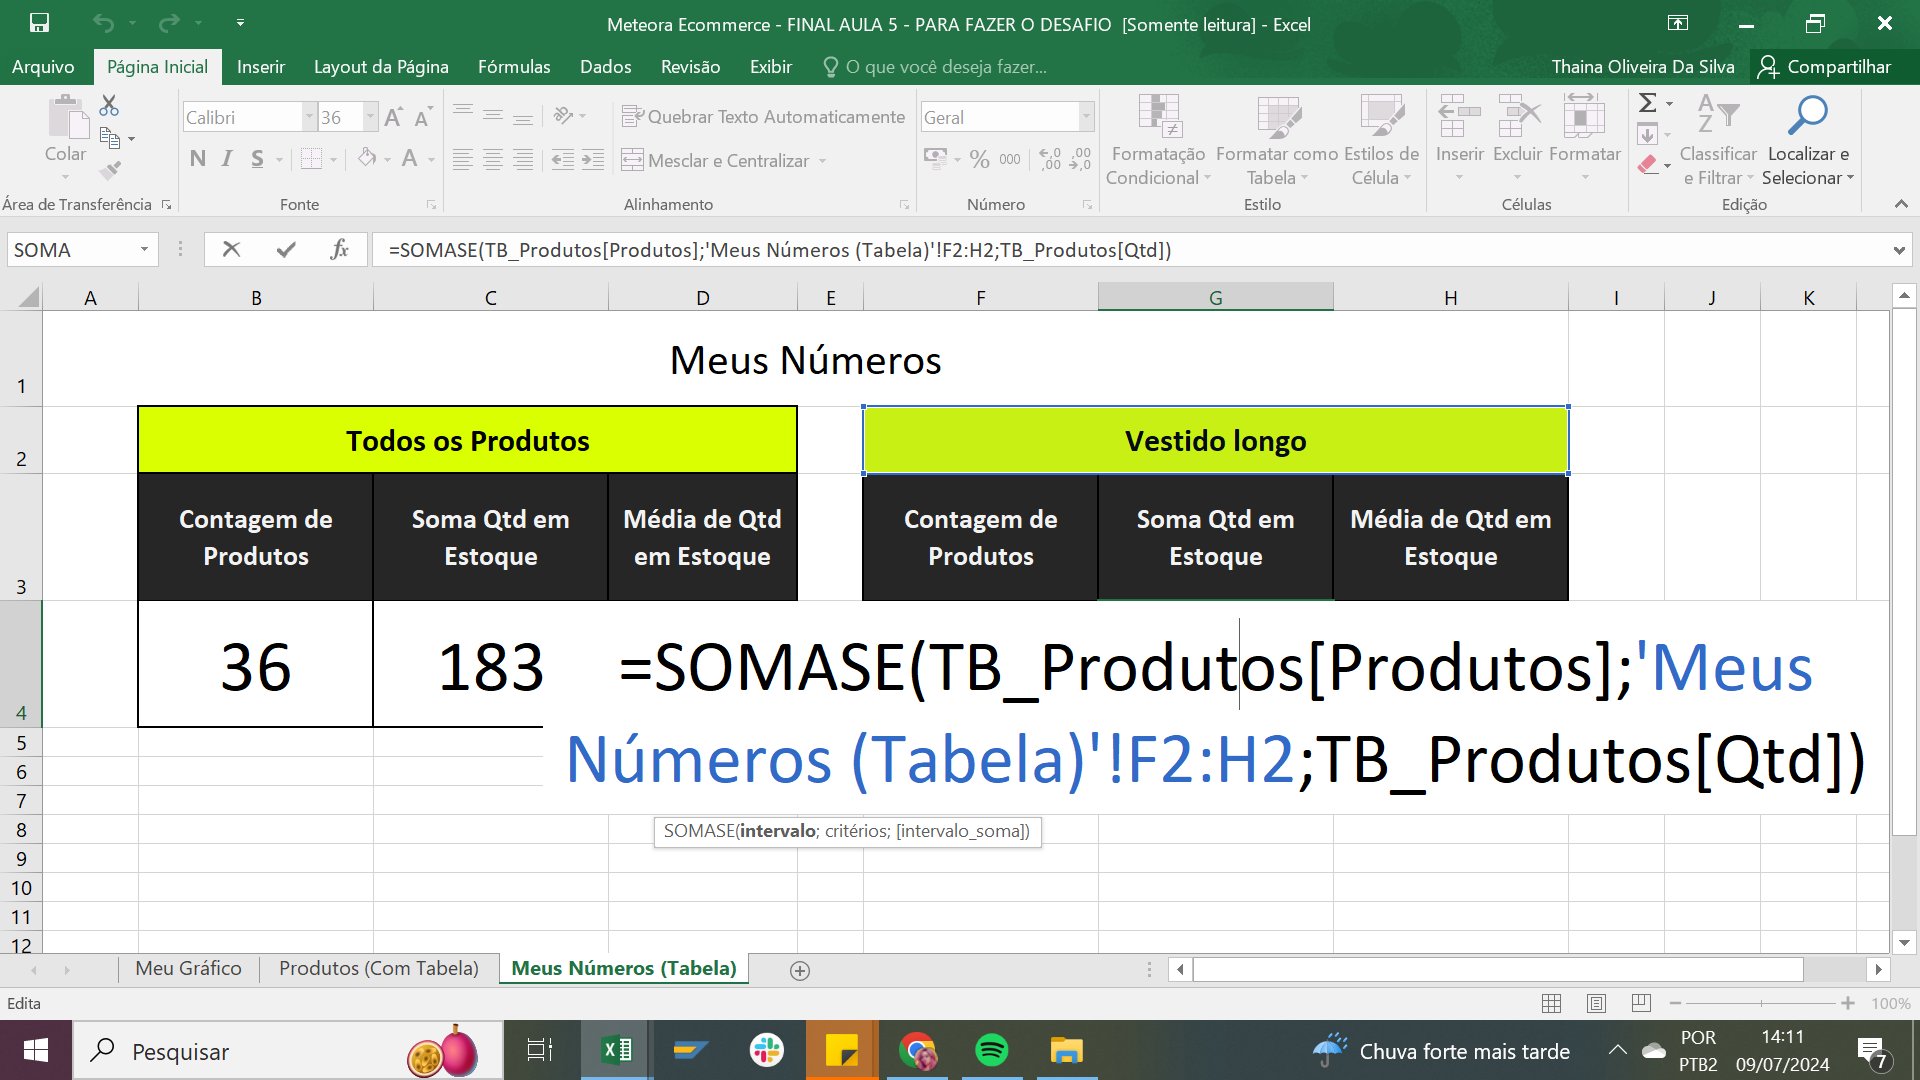Screen dimensions: 1920x1080
Task: Toggle align text left
Action: click(x=463, y=159)
